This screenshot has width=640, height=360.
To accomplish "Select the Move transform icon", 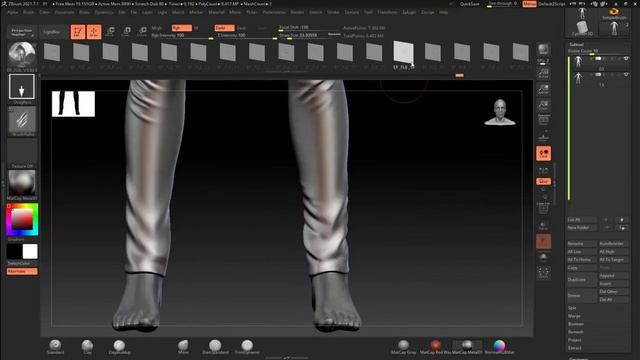I will pyautogui.click(x=110, y=32).
